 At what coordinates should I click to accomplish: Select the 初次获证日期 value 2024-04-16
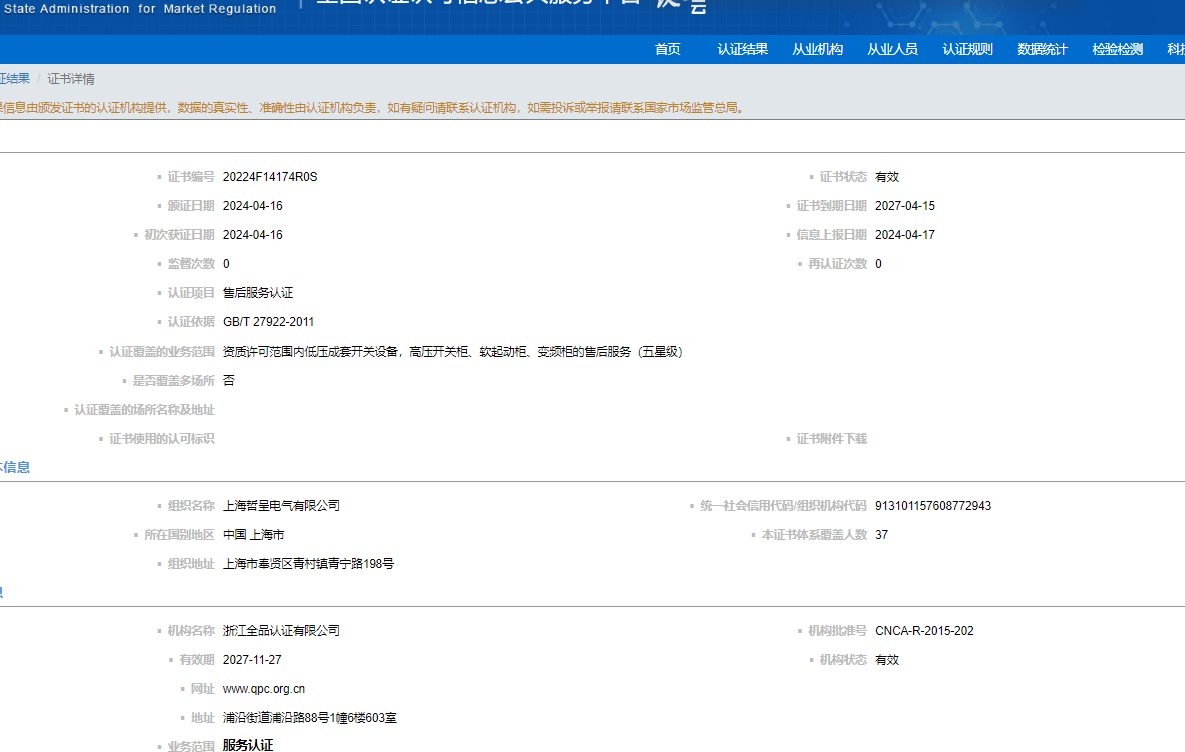pos(252,235)
